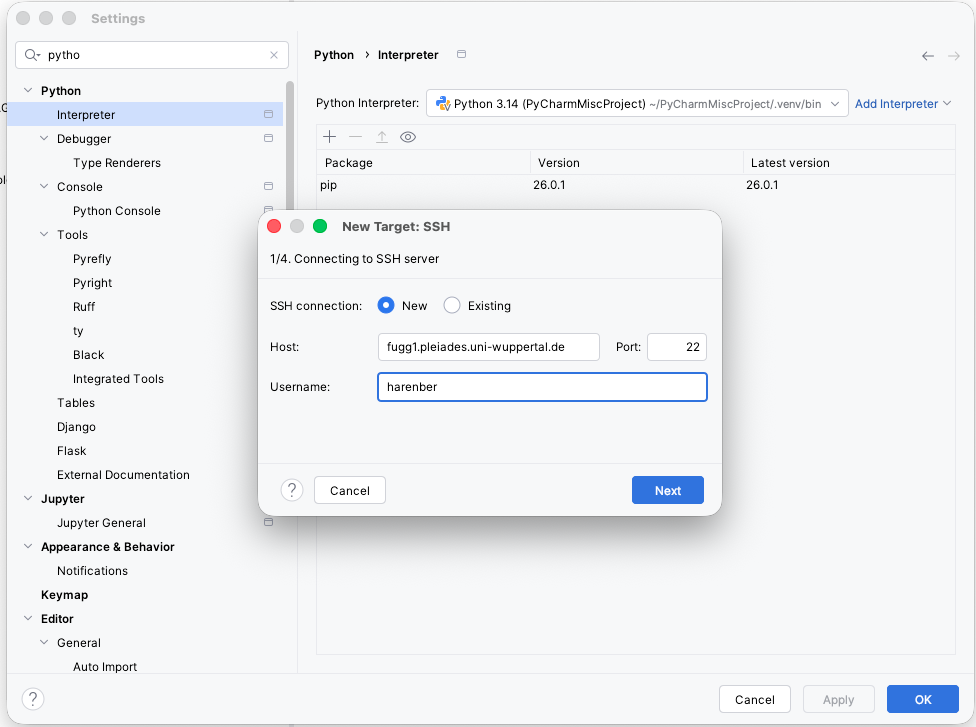
Task: Click the back arrow in the settings header
Action: pyautogui.click(x=928, y=55)
